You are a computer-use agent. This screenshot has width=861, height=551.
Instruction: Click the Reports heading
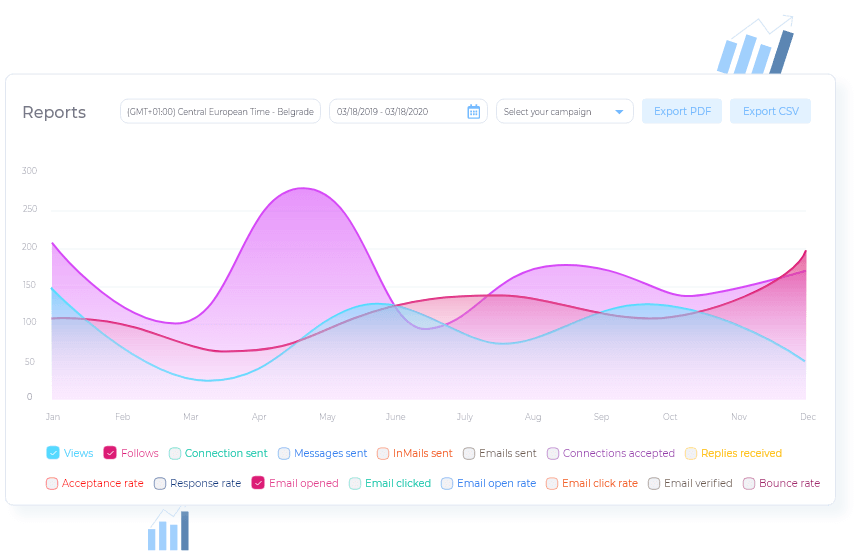[54, 112]
